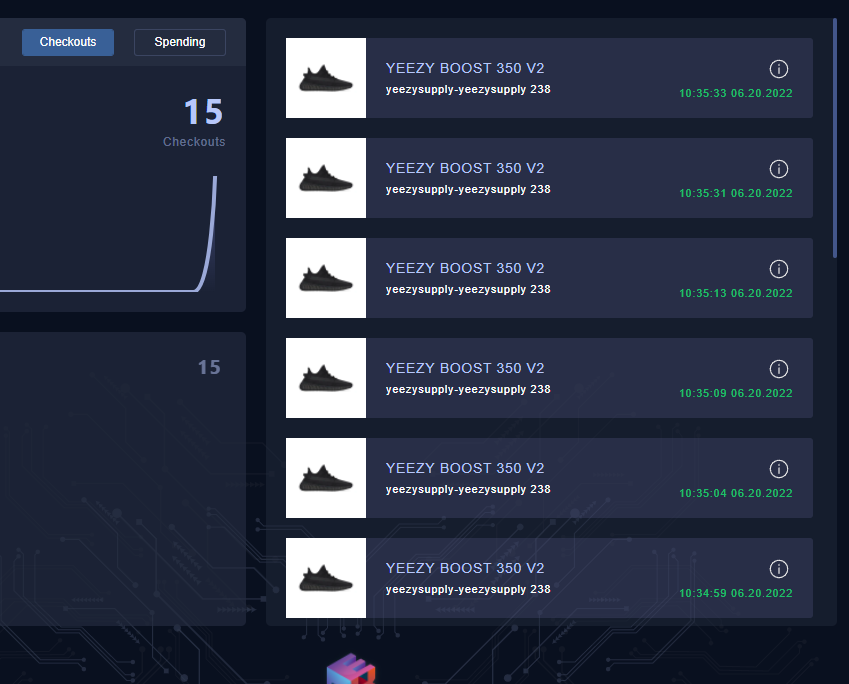Screen dimensions: 849x684
Task: Click shoe thumbnail of 10:34:59 checkout
Action: (326, 578)
